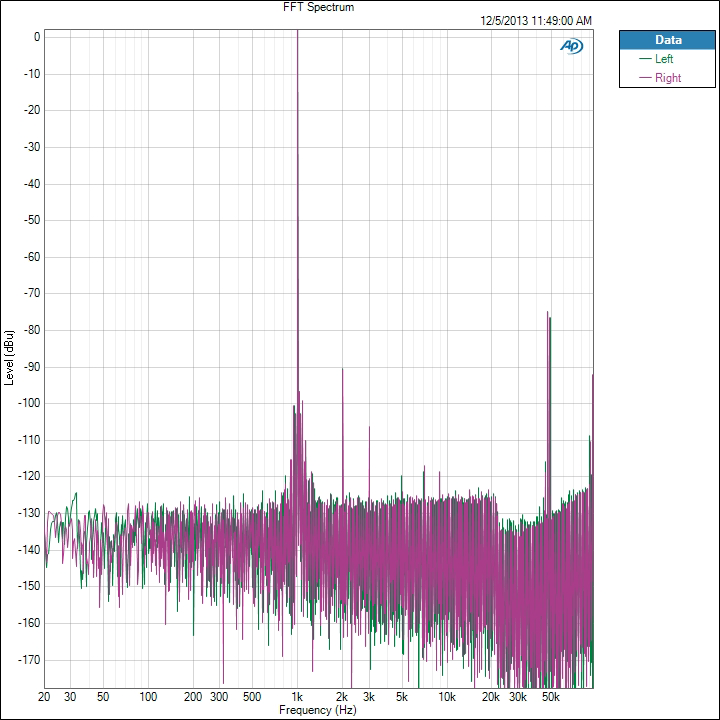Click the 2 kHz harmonic peak near -90
Image resolution: width=720 pixels, height=720 pixels.
pos(342,369)
